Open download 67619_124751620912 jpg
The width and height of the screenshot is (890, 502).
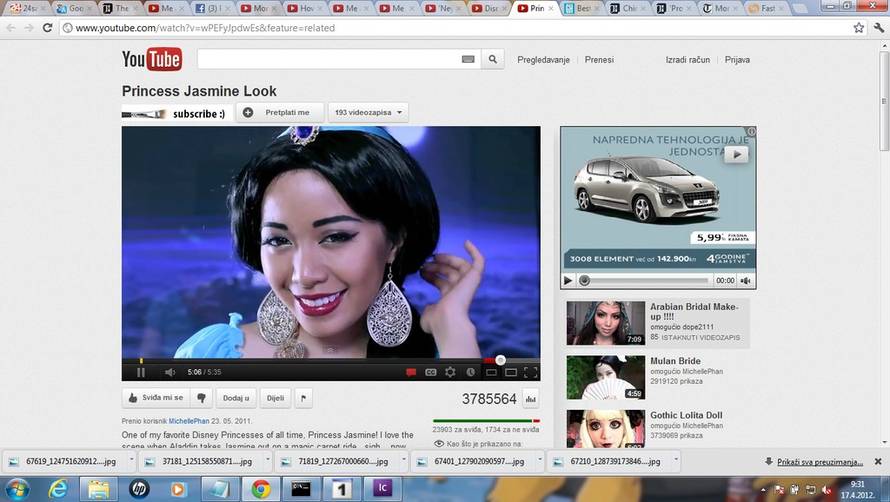(x=64, y=462)
